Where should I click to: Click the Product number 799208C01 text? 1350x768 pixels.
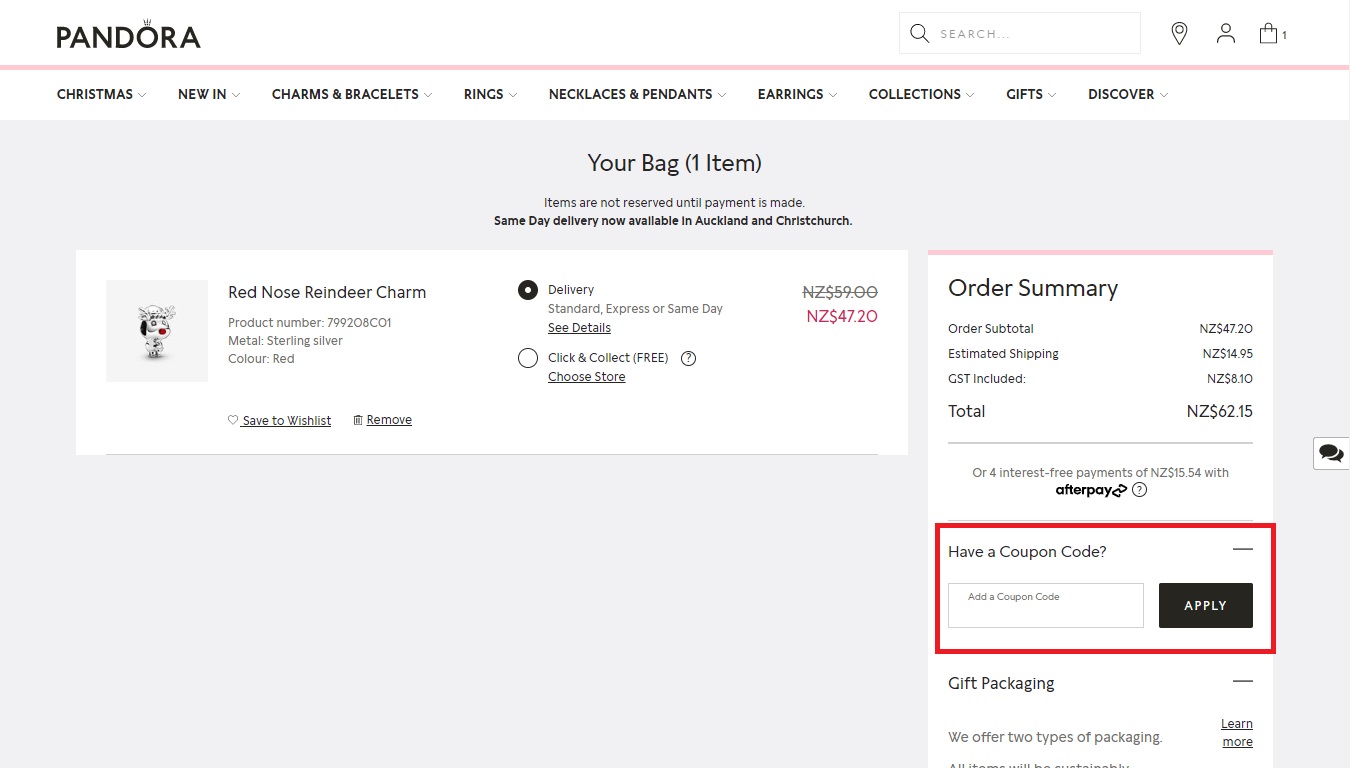[309, 323]
